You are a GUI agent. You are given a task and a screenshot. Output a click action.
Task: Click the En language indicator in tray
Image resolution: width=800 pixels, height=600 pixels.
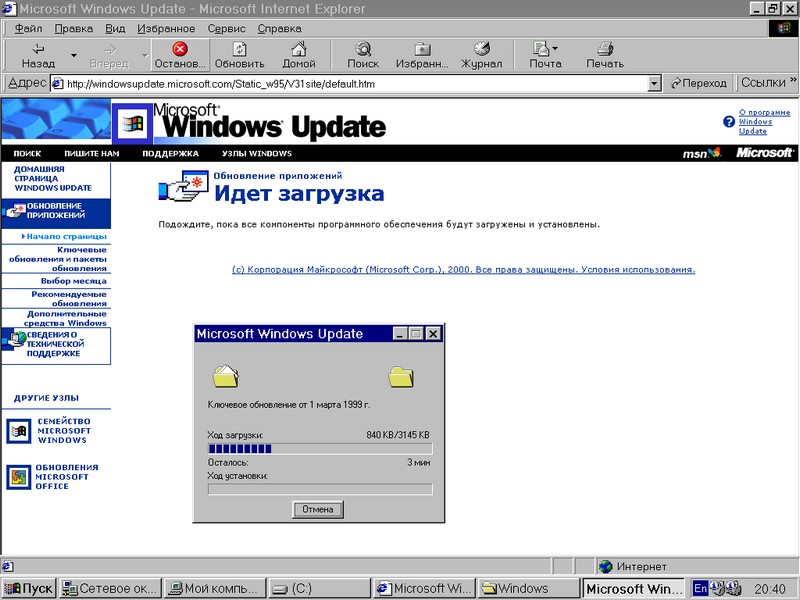(701, 588)
